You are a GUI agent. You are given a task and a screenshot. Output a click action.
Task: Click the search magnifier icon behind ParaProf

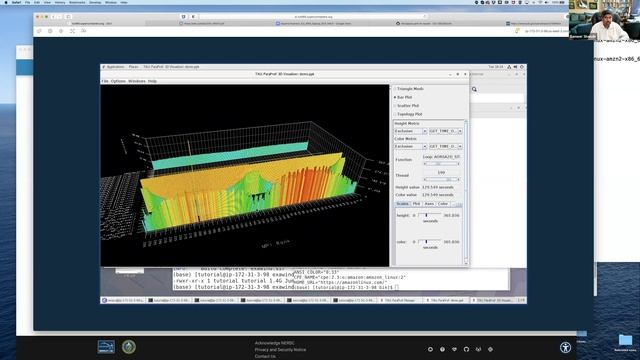[474, 89]
